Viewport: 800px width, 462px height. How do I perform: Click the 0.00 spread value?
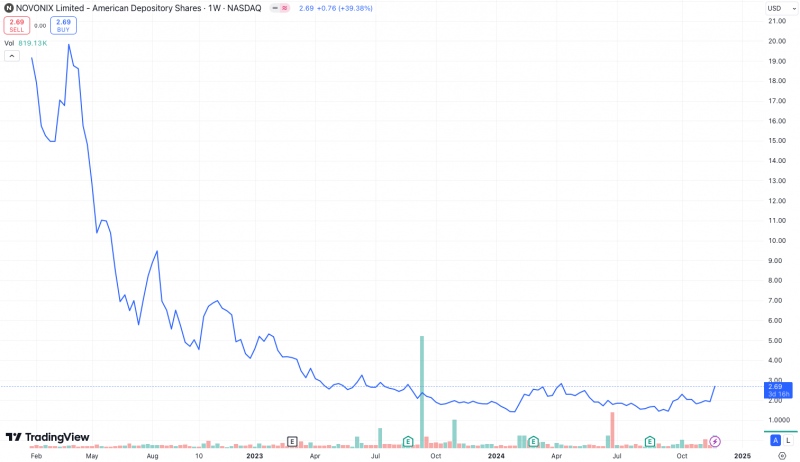(40, 25)
